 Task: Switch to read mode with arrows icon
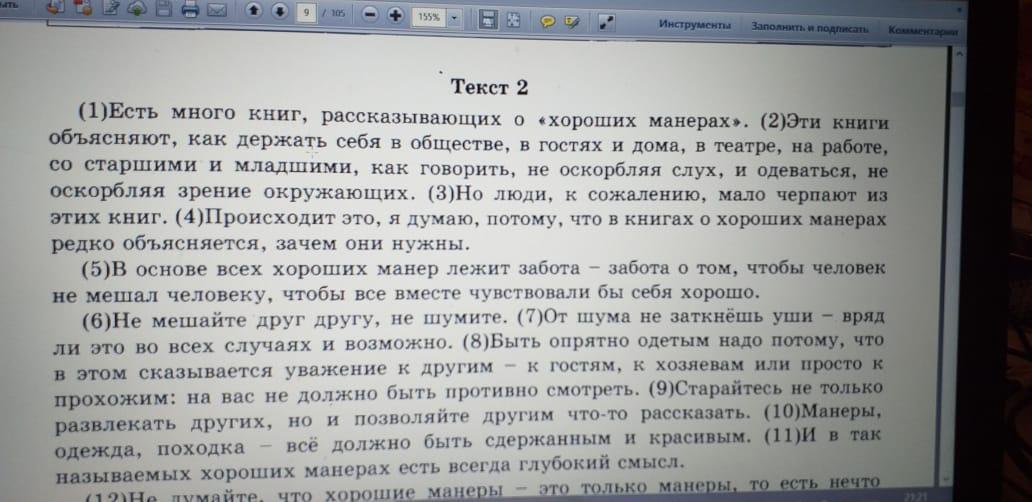click(x=606, y=23)
